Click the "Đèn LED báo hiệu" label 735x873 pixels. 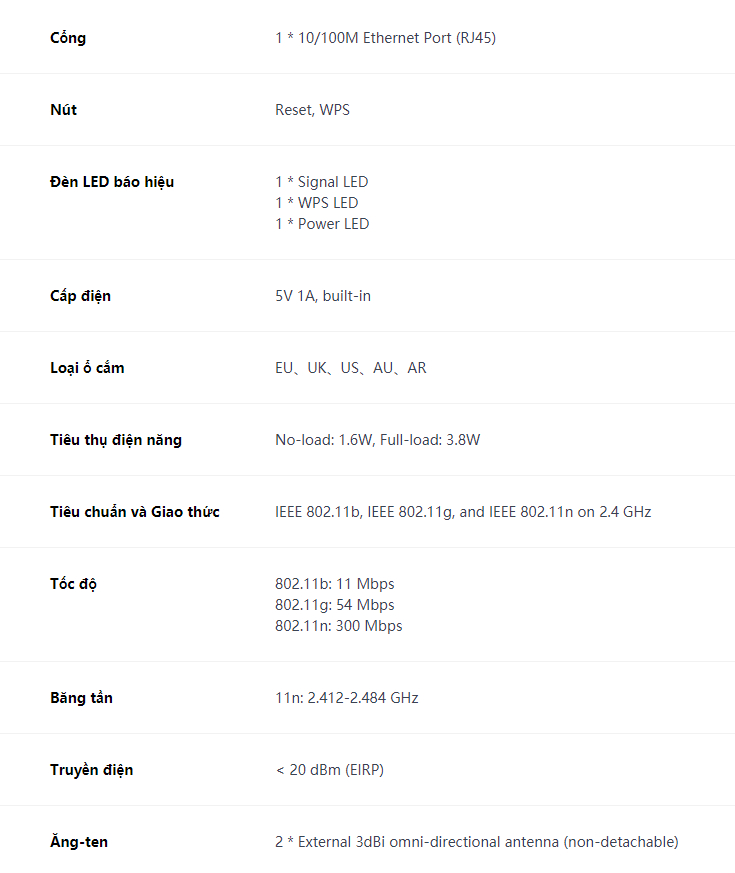112,182
